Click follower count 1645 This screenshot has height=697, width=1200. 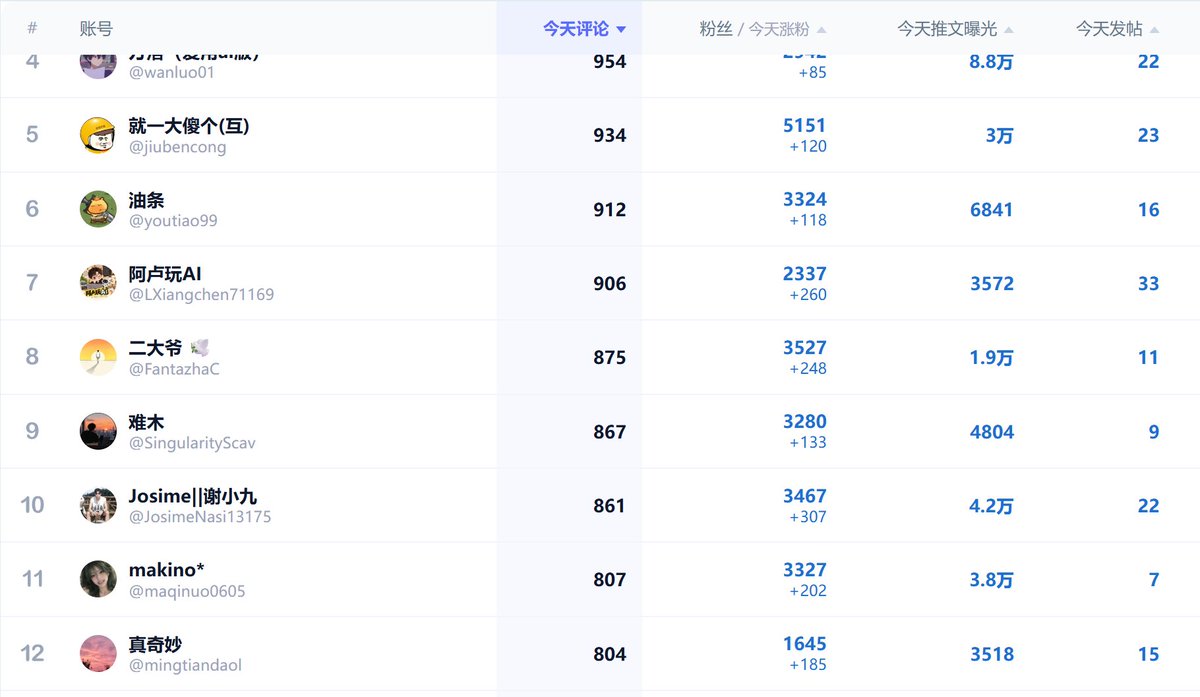(805, 644)
